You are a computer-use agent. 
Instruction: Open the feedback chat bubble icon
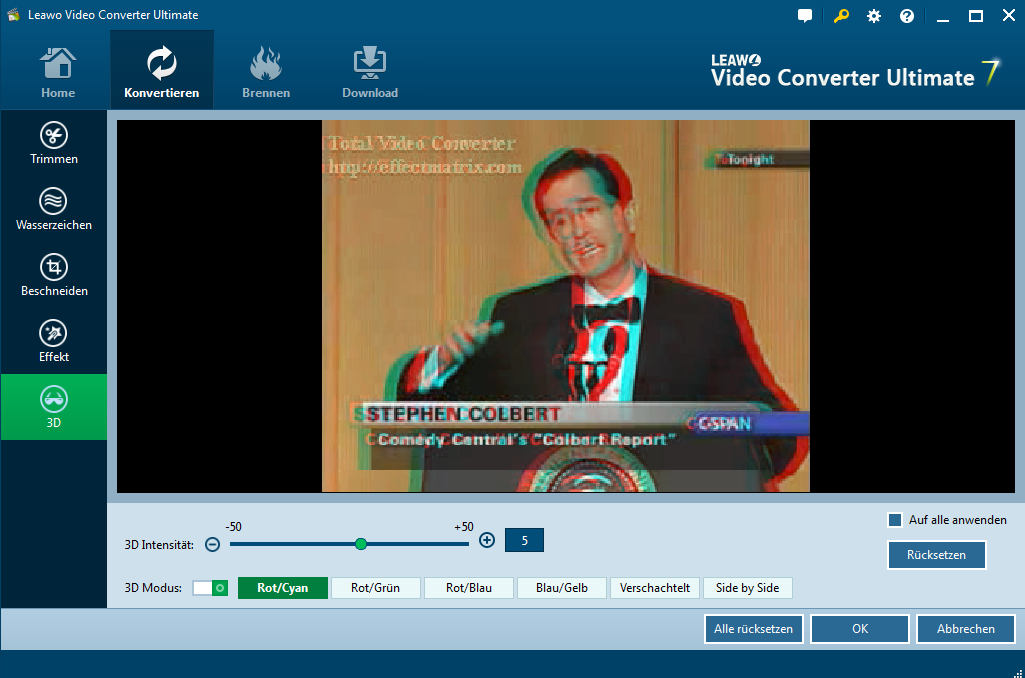click(805, 16)
